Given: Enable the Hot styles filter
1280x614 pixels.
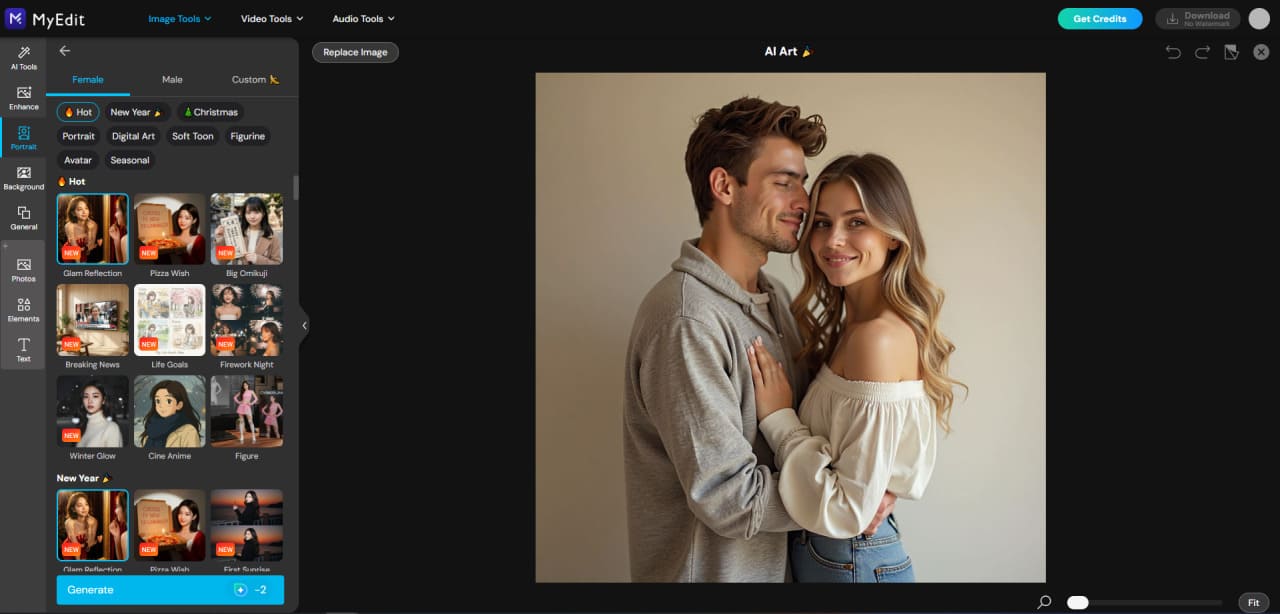Looking at the screenshot, I should point(77,112).
